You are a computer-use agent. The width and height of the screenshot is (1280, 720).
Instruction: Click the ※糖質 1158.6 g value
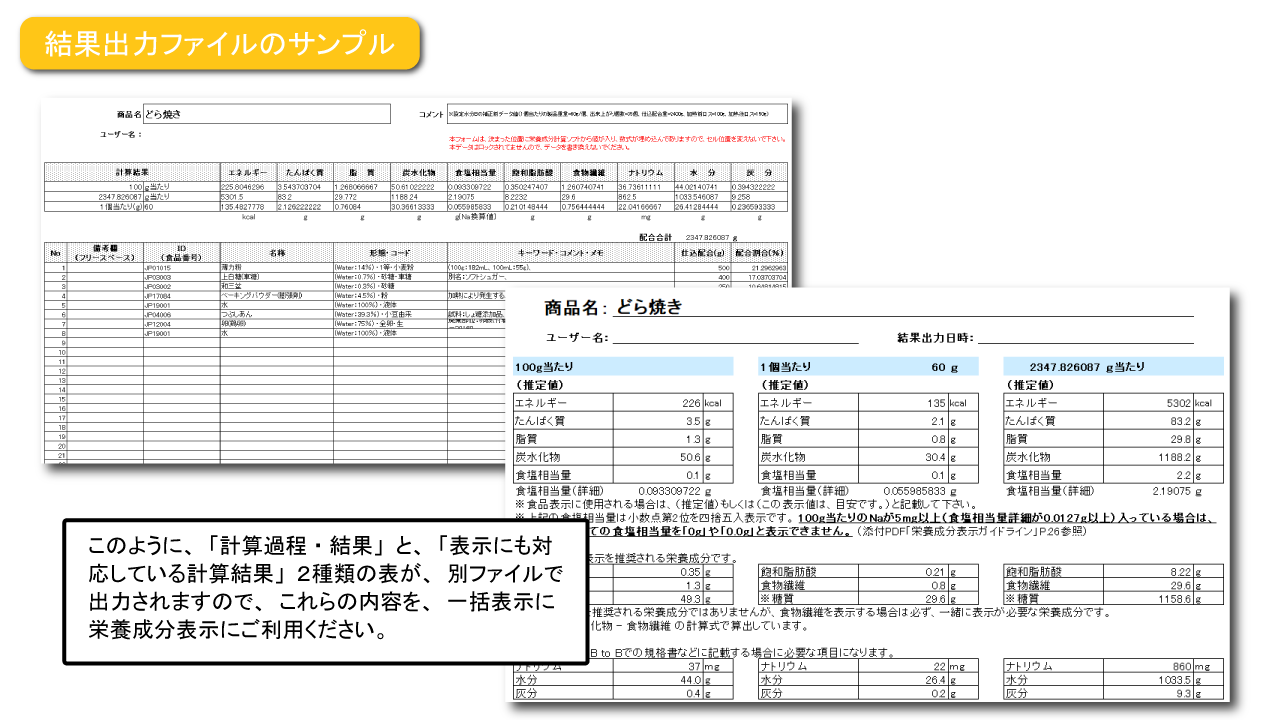(x=1174, y=599)
